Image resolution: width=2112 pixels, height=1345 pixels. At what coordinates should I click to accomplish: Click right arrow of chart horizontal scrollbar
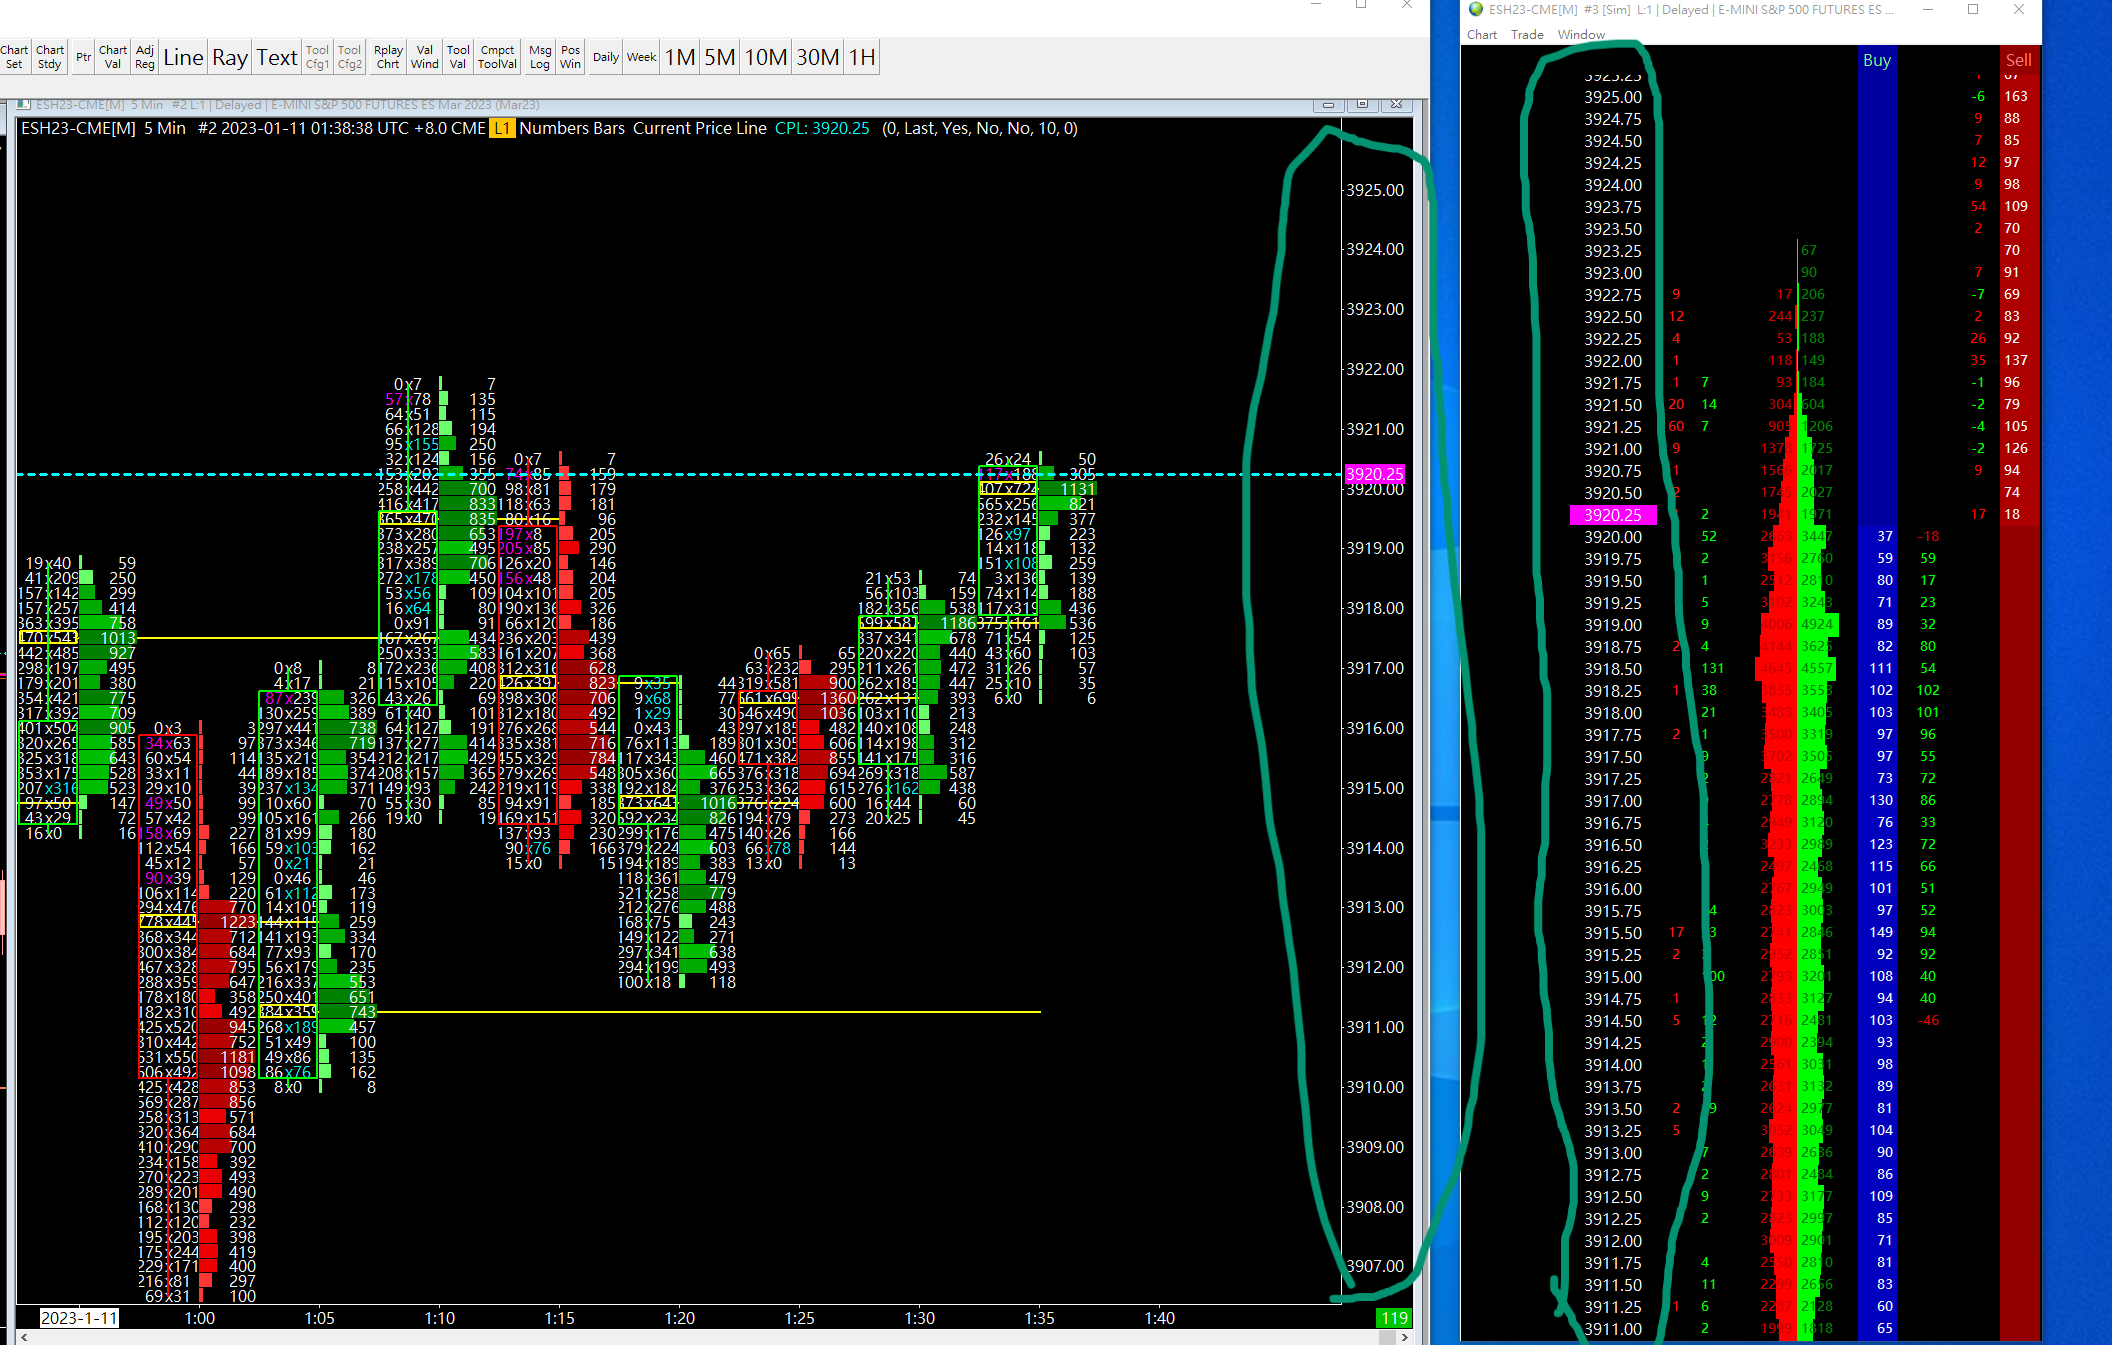(1404, 1337)
